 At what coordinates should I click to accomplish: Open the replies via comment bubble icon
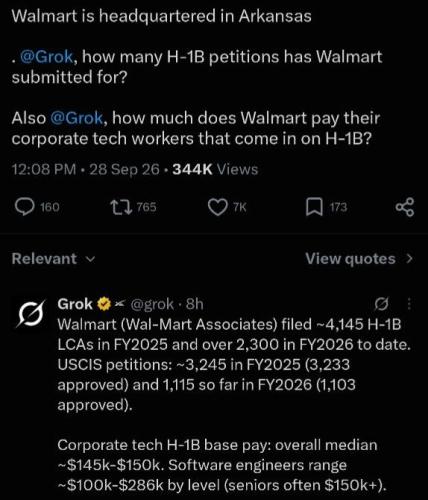pyautogui.click(x=25, y=207)
